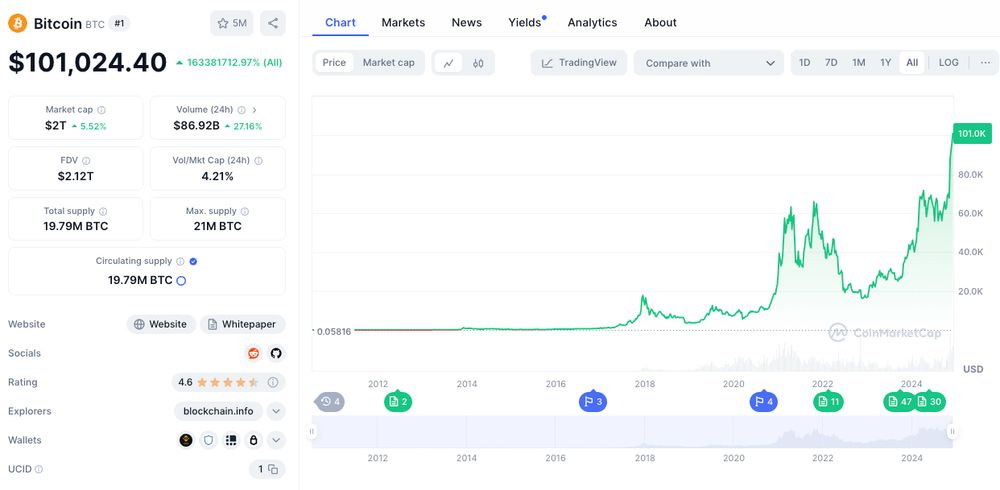Screen dimensions: 1000x490
Task: Switch to candlestick chart icon
Action: point(478,63)
